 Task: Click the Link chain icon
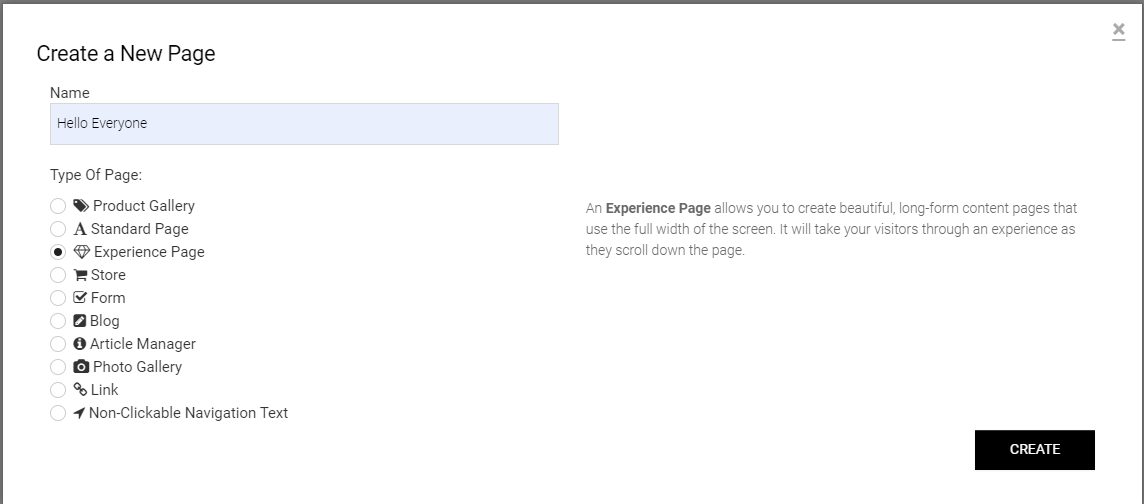coord(81,390)
